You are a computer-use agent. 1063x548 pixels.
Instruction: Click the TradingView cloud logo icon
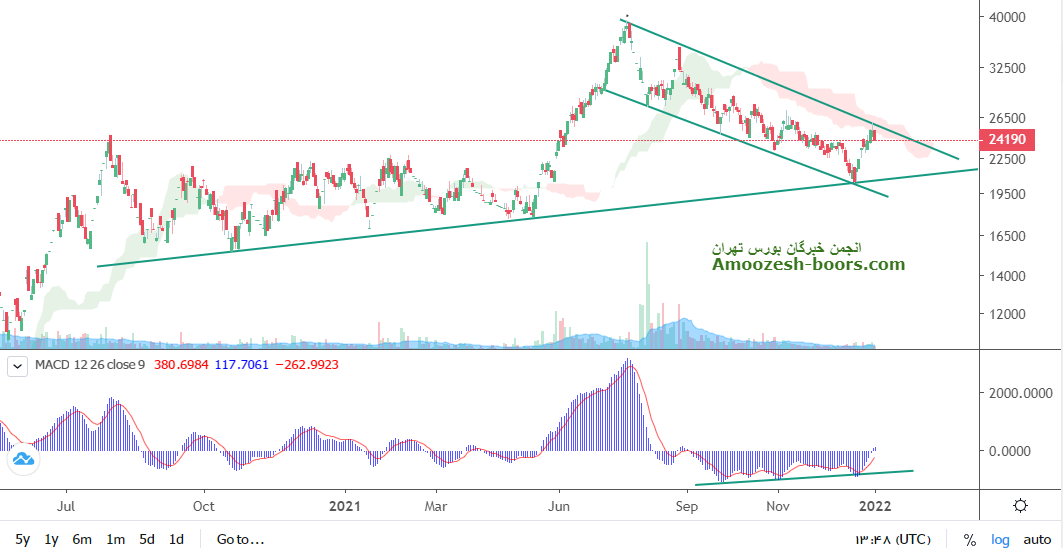22,460
